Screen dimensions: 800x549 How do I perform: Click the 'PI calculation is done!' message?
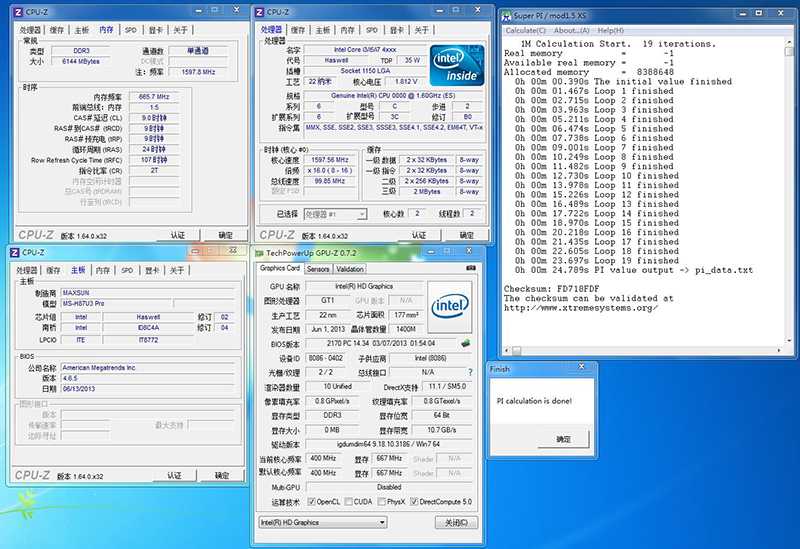[534, 401]
